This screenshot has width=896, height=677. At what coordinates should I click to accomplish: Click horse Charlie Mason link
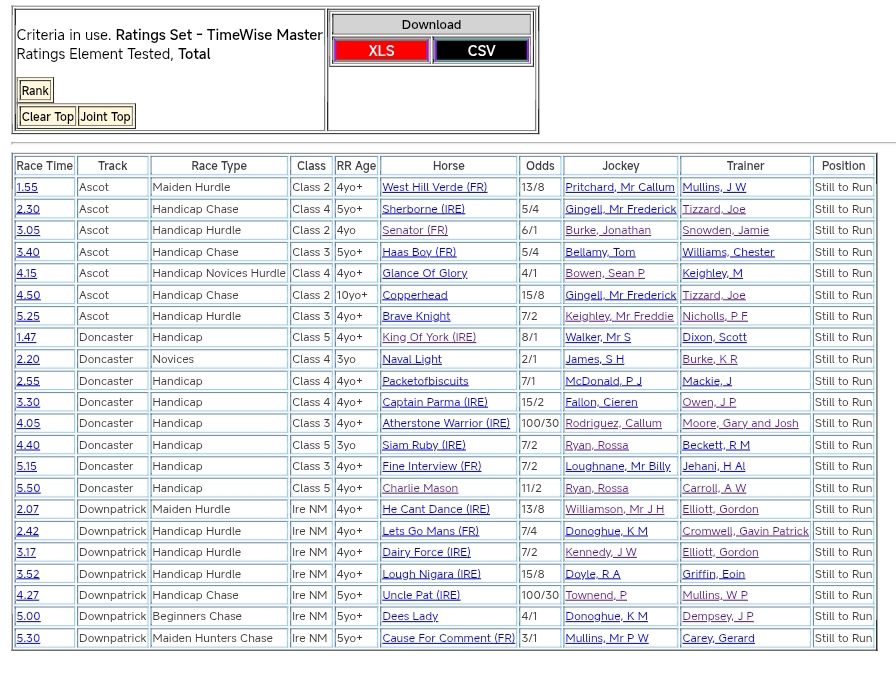pyautogui.click(x=420, y=489)
